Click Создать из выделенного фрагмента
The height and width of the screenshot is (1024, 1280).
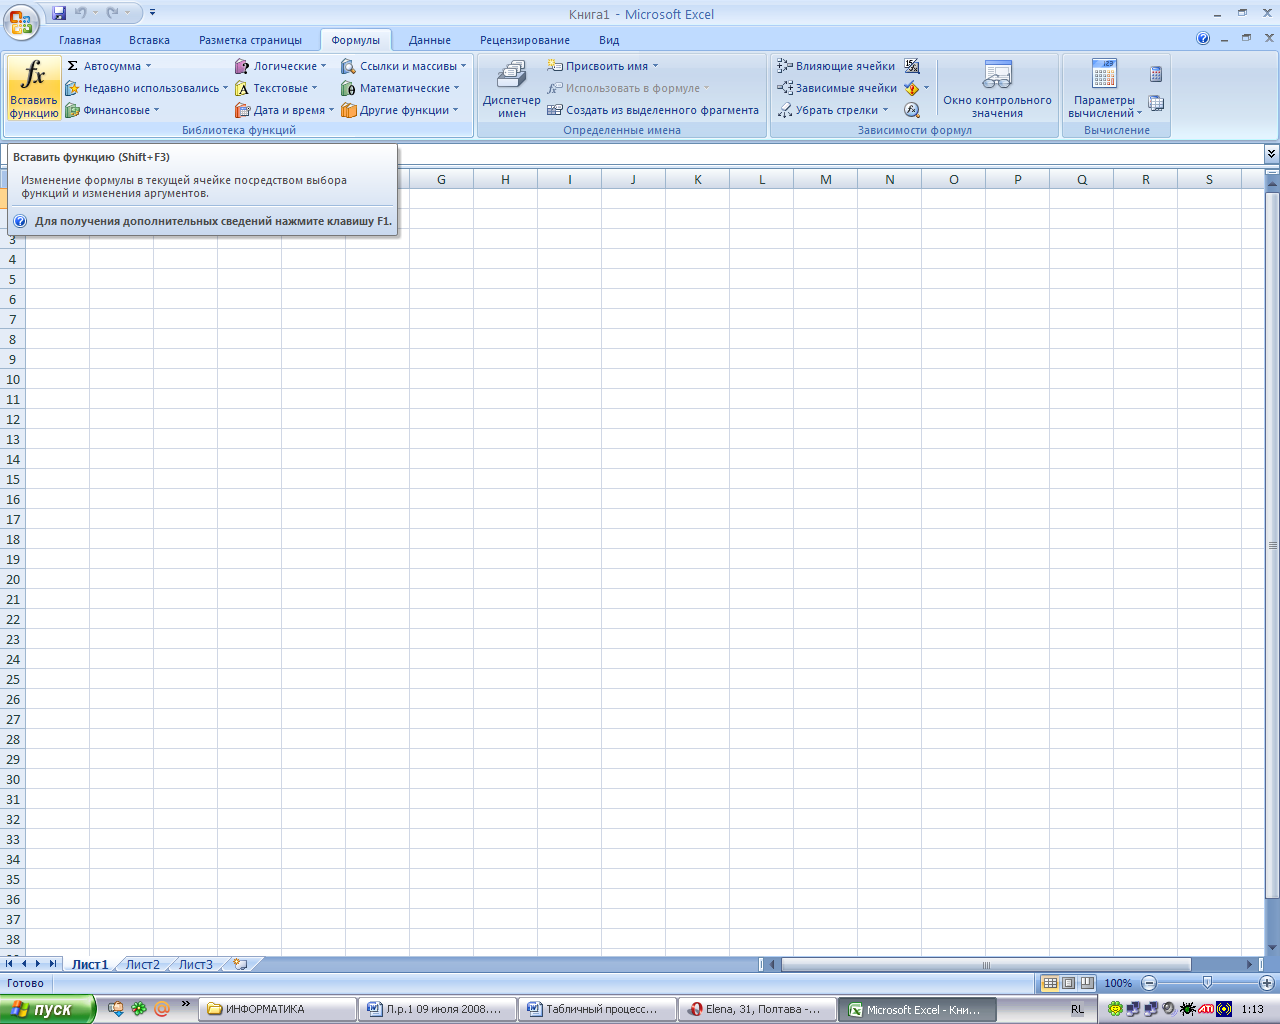[x=653, y=110]
